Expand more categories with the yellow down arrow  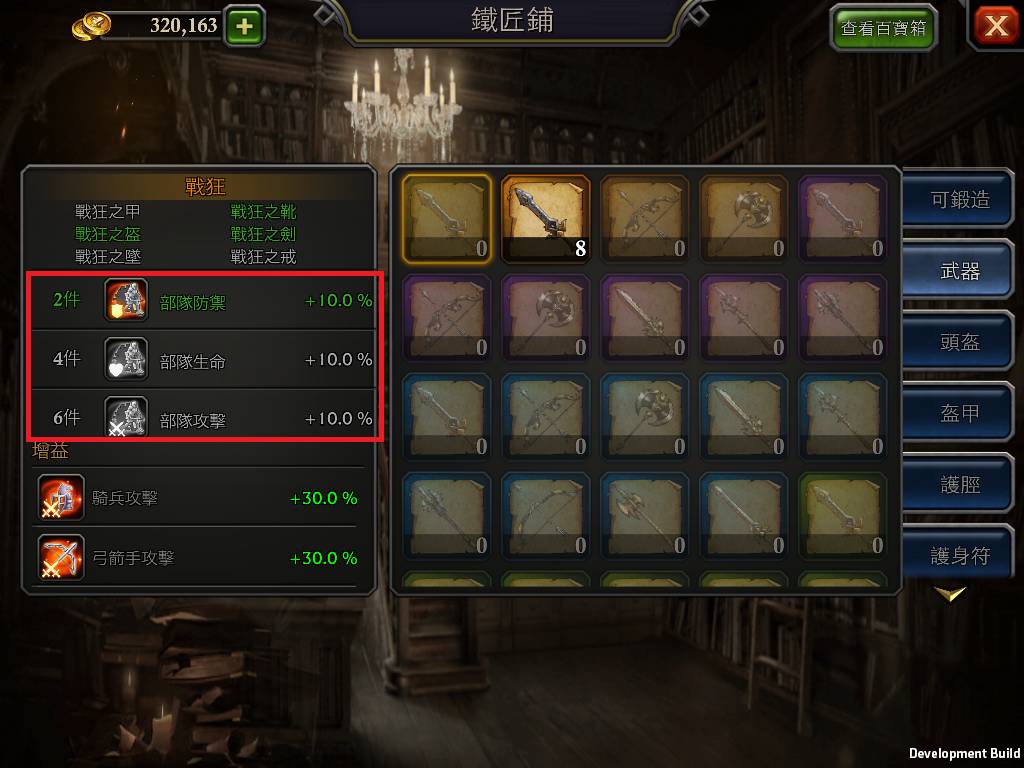click(950, 593)
